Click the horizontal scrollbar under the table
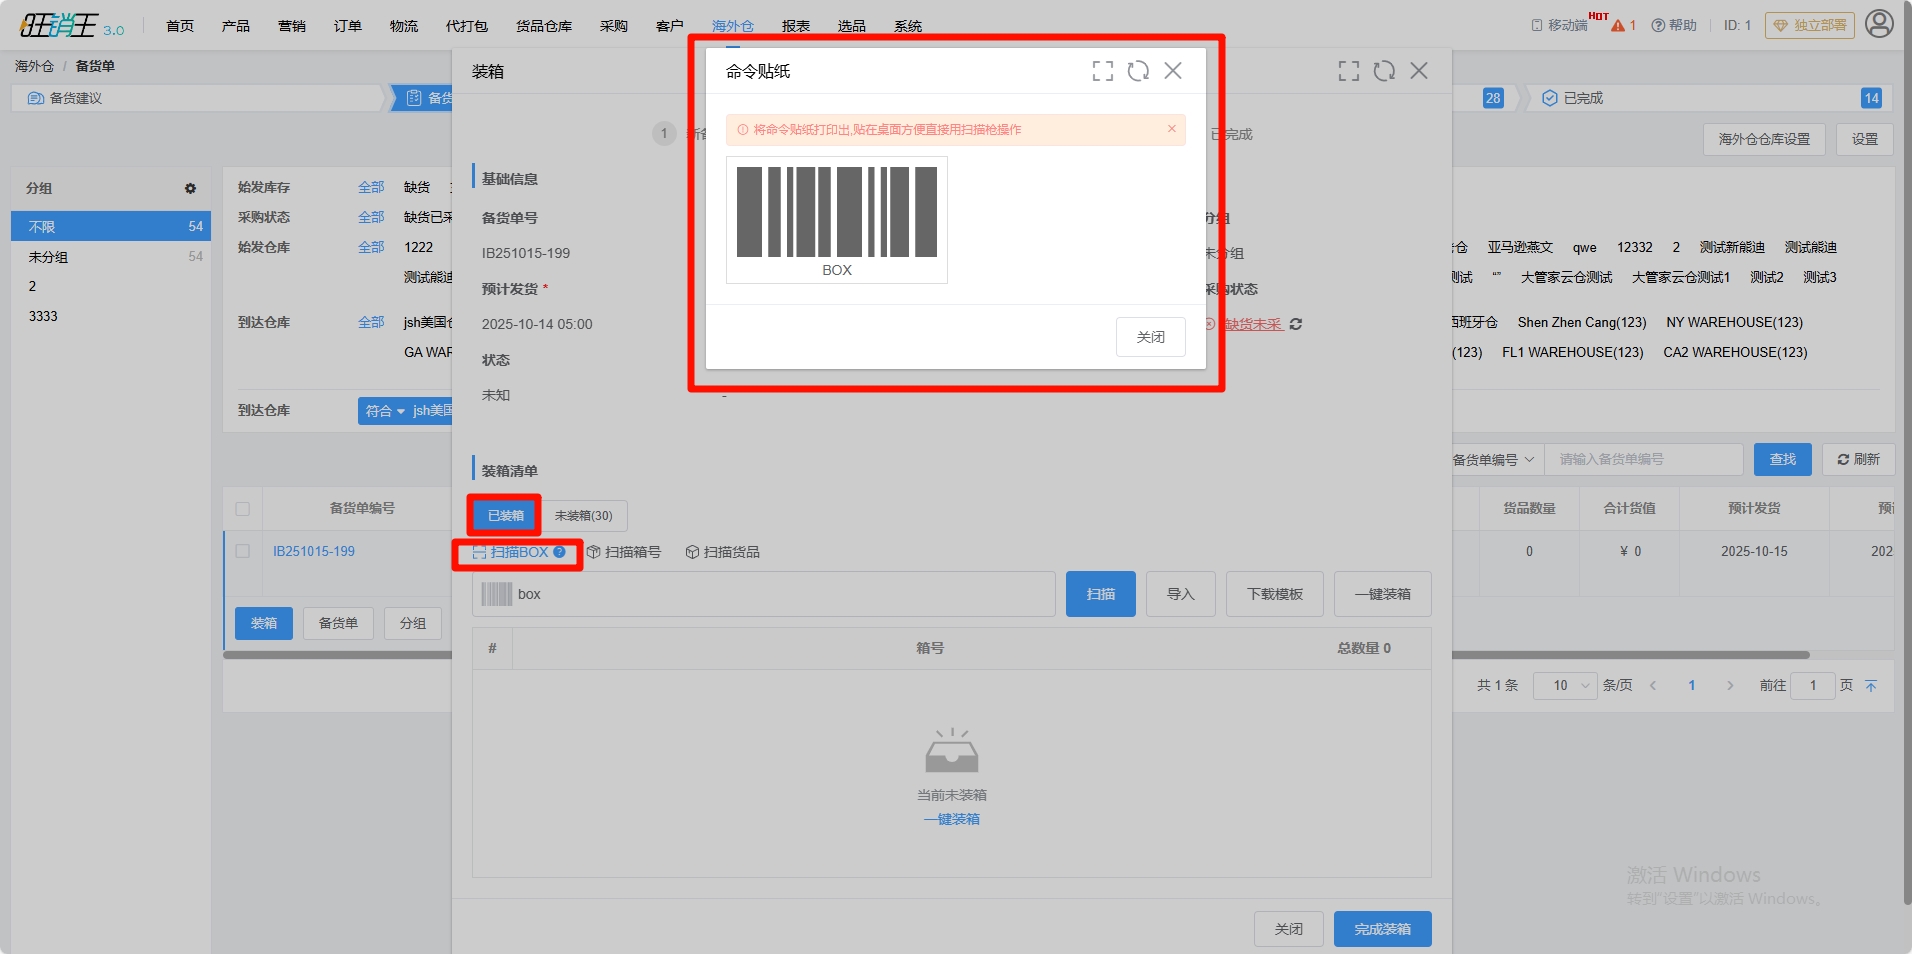This screenshot has width=1912, height=954. pyautogui.click(x=1630, y=655)
